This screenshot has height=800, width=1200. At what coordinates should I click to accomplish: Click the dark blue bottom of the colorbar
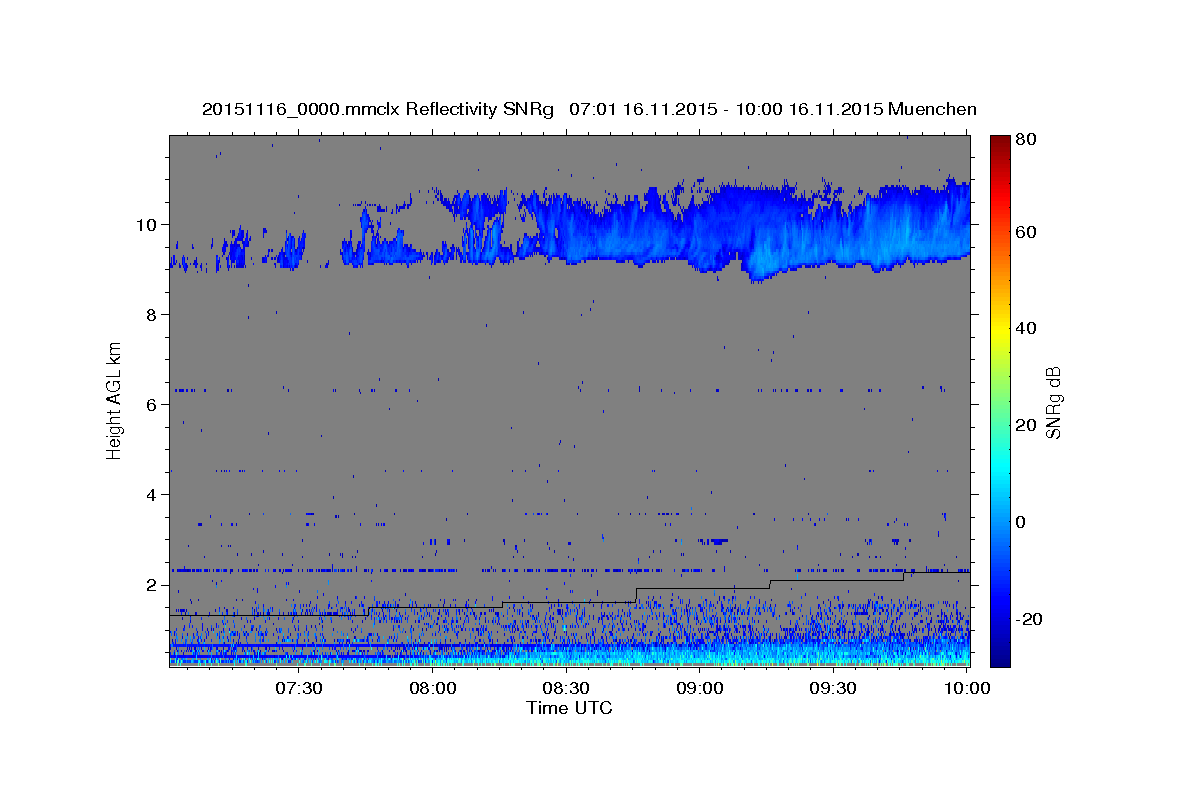(x=1000, y=655)
